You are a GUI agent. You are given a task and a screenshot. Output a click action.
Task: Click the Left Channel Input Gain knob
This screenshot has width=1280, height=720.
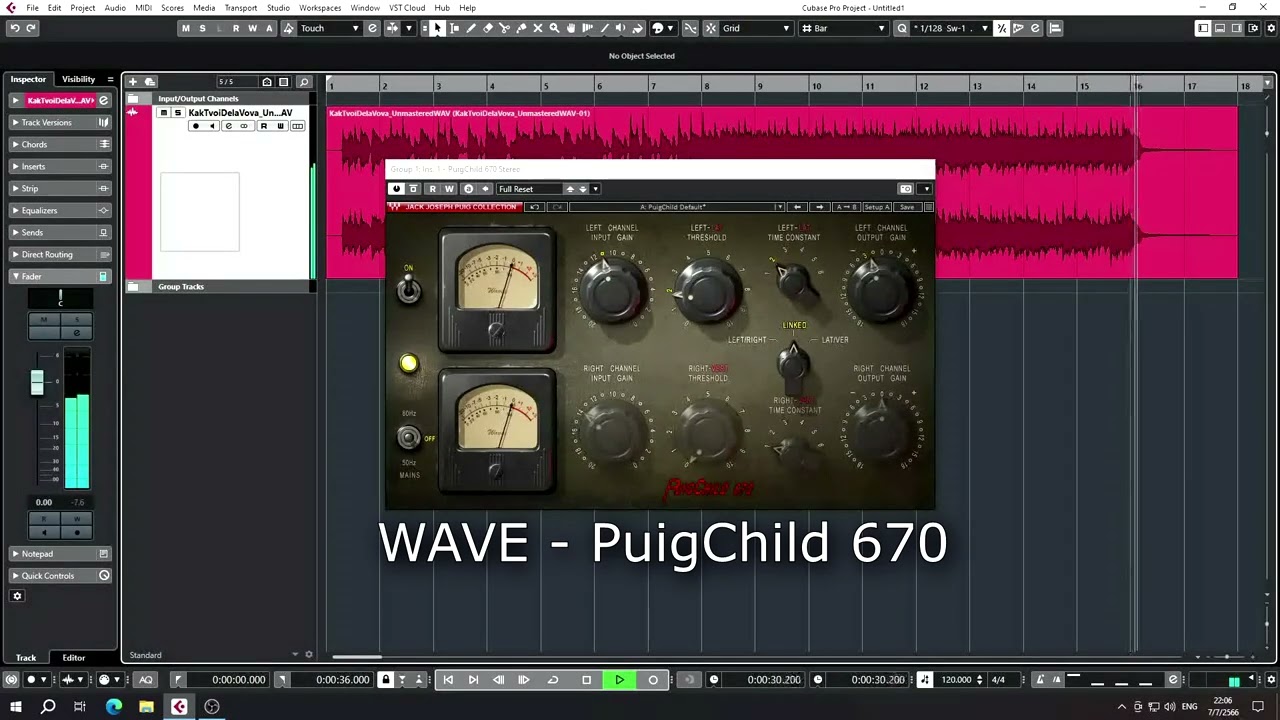coord(612,290)
